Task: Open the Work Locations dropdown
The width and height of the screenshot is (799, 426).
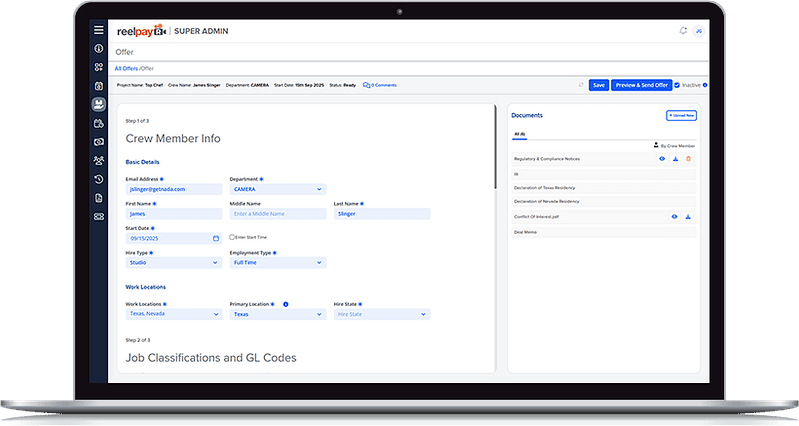Action: tap(174, 314)
